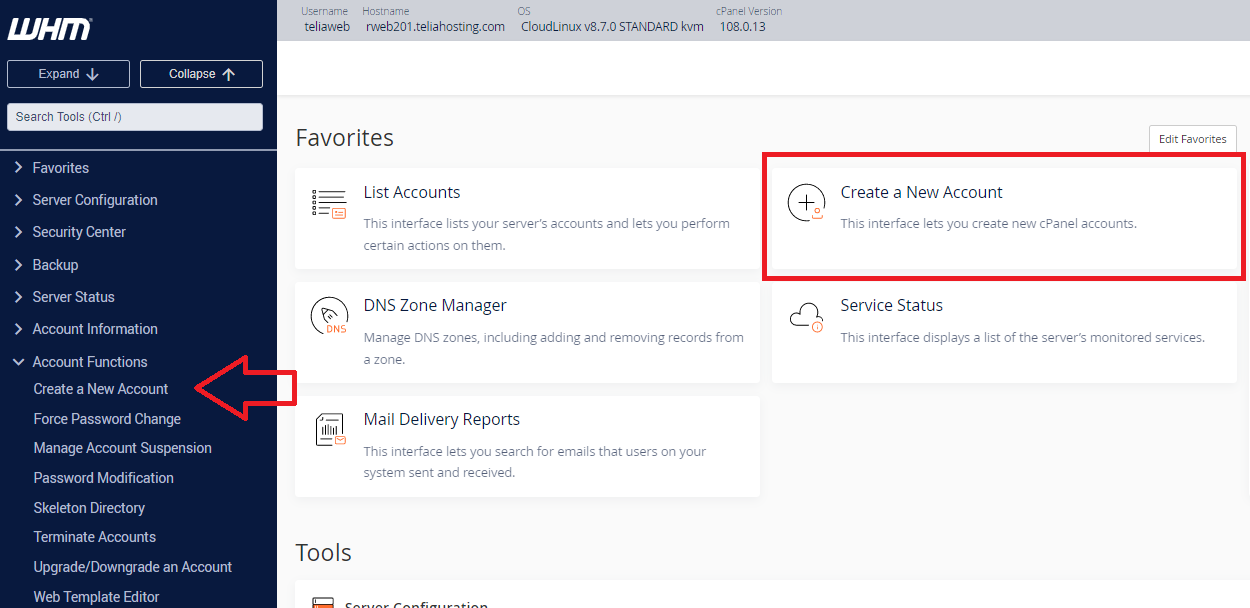
Task: Click the Collapse button
Action: [x=201, y=74]
